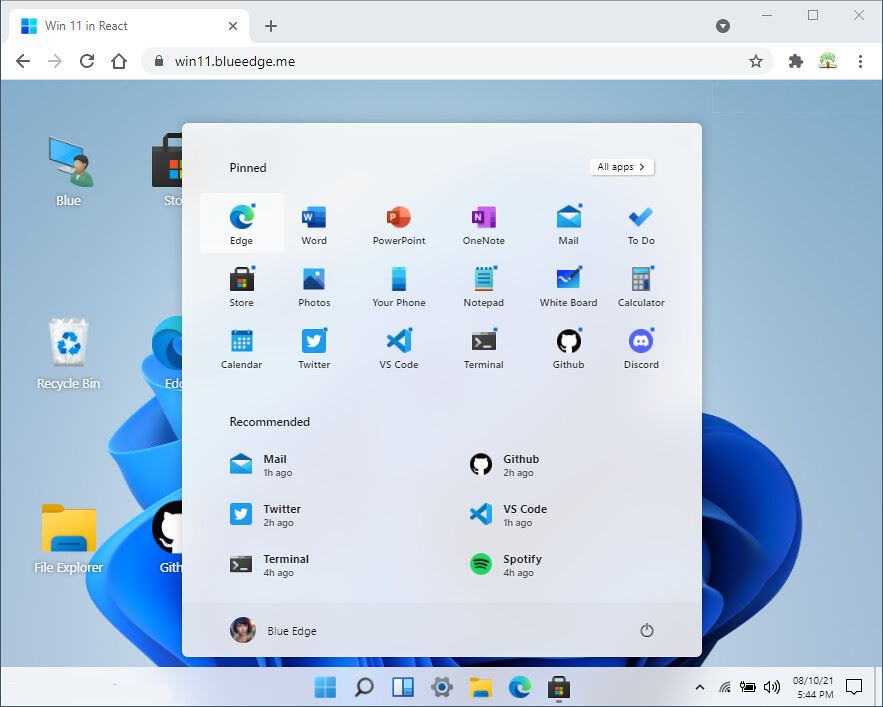Launch Word from Pinned apps

point(314,223)
